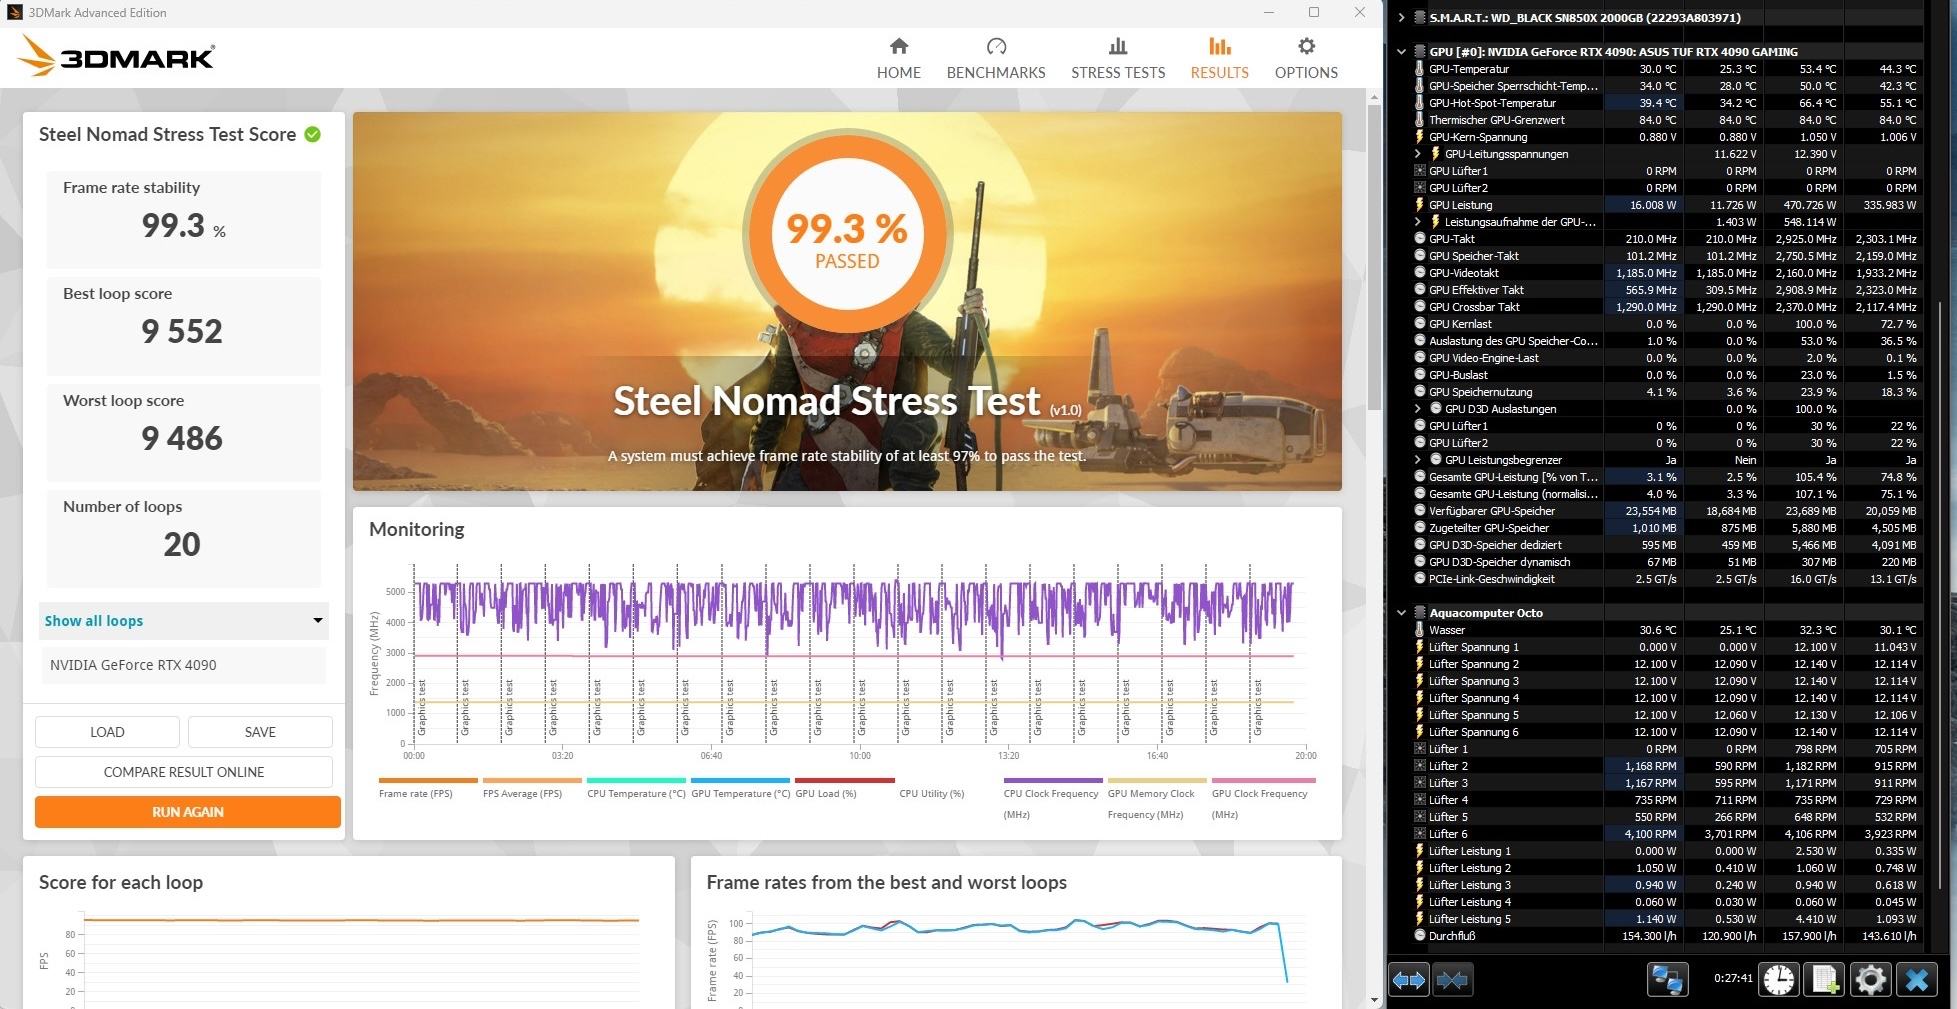
Task: Expand Leistungsaufnahme der GPU sub-group
Action: click(x=1418, y=222)
